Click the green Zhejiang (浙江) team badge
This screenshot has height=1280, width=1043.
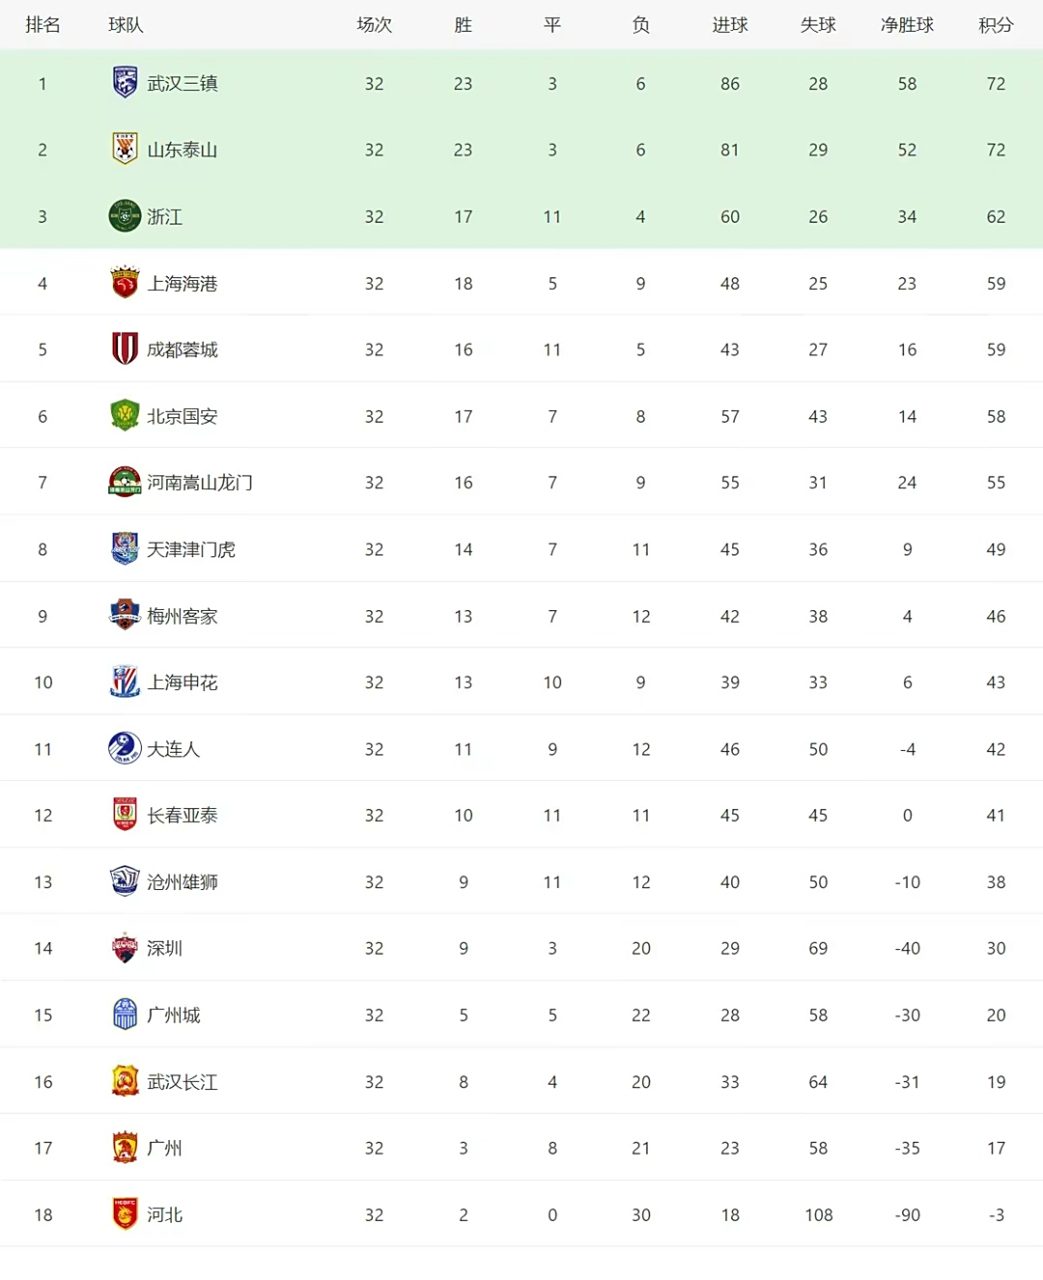pos(124,216)
